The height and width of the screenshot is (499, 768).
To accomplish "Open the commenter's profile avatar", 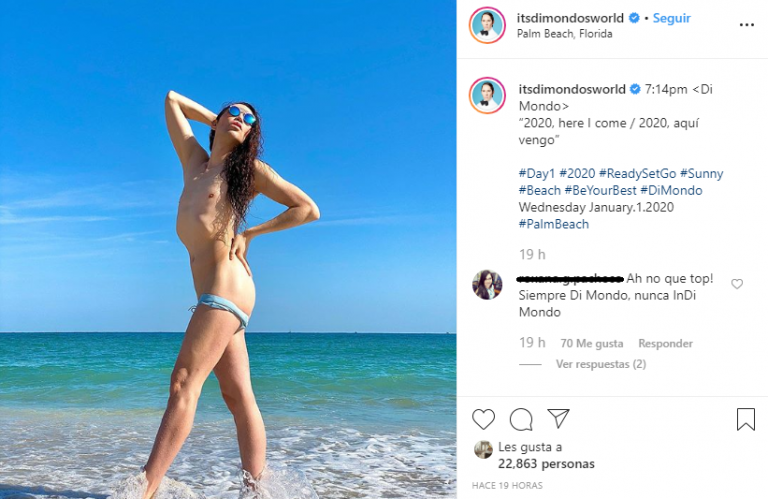I will (487, 284).
